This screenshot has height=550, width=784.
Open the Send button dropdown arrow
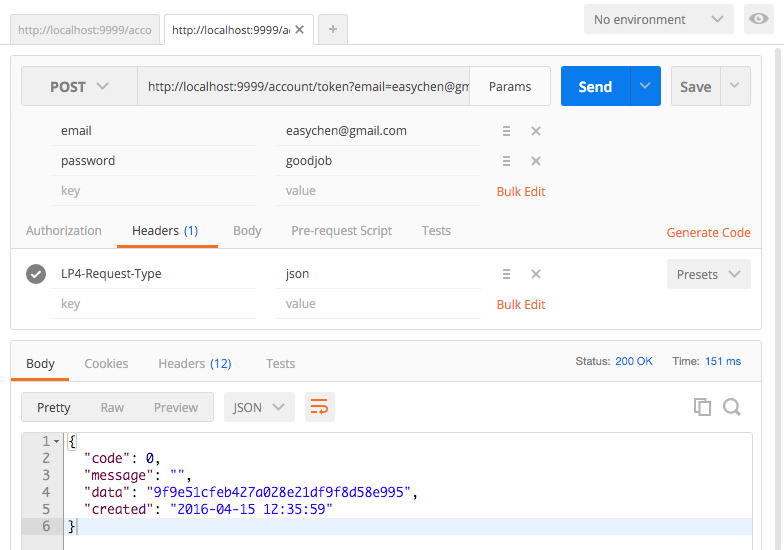645,87
